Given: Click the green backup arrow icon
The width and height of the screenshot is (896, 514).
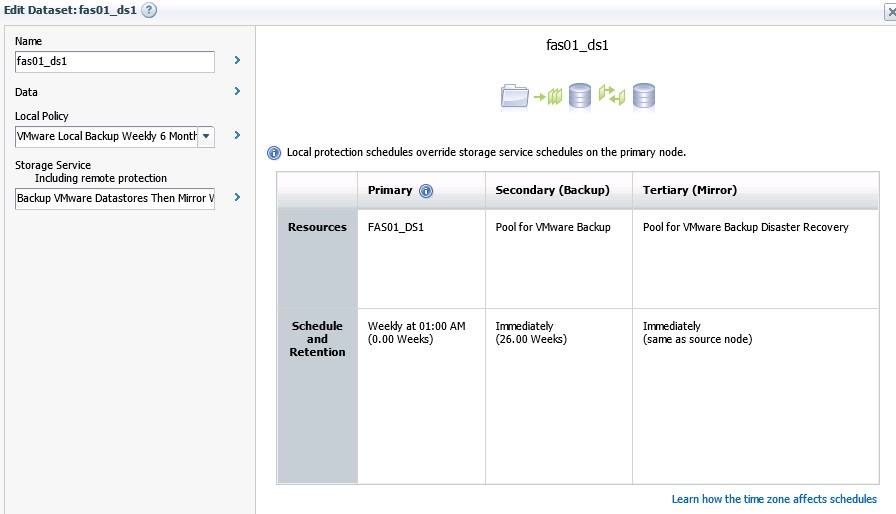Looking at the screenshot, I should tap(548, 96).
